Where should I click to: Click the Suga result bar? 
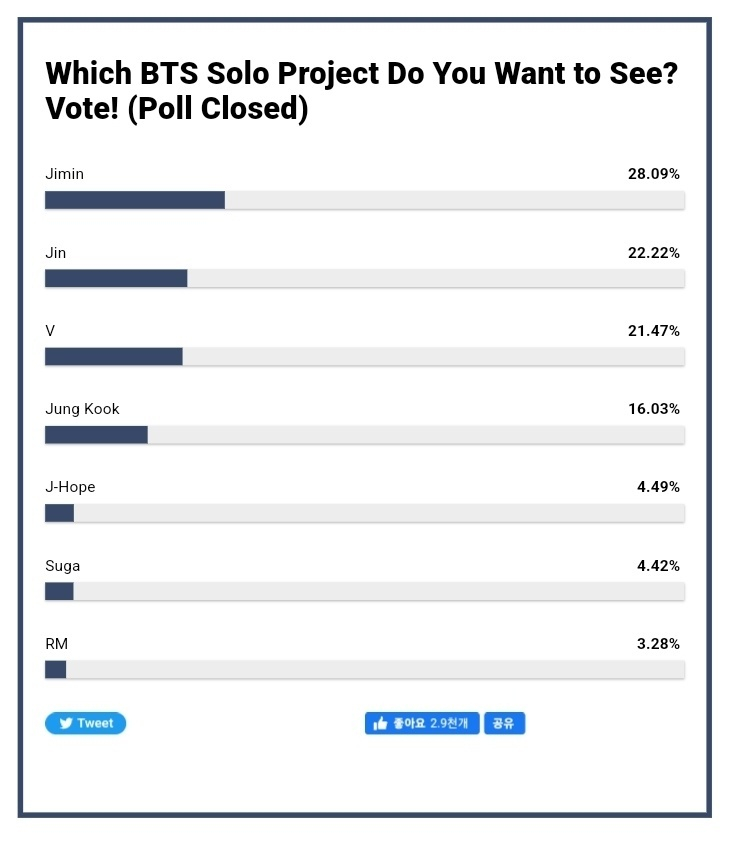[x=365, y=592]
